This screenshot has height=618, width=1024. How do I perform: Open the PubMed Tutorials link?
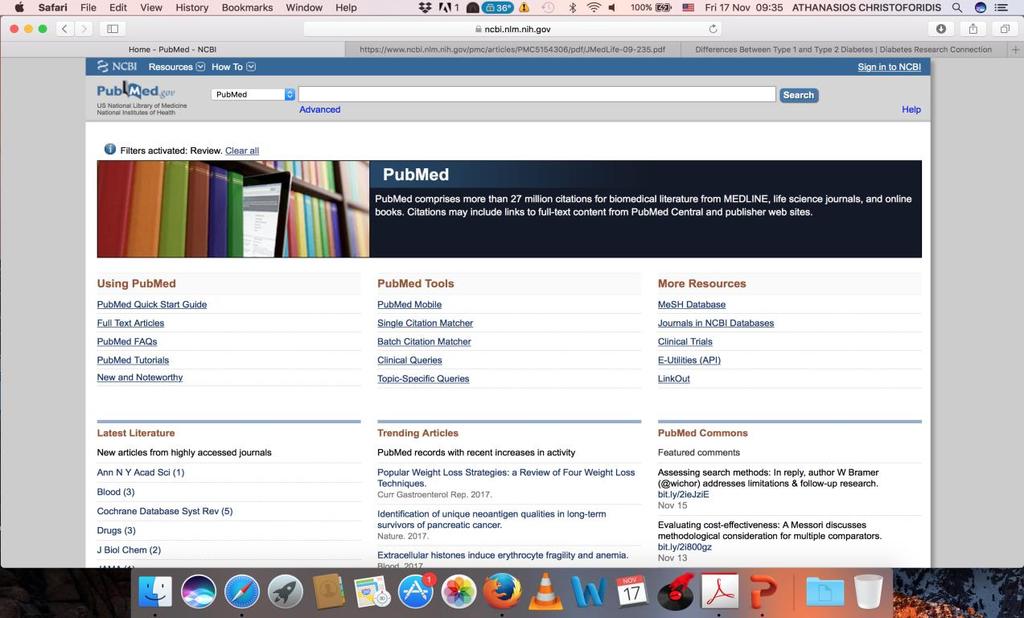(x=133, y=361)
